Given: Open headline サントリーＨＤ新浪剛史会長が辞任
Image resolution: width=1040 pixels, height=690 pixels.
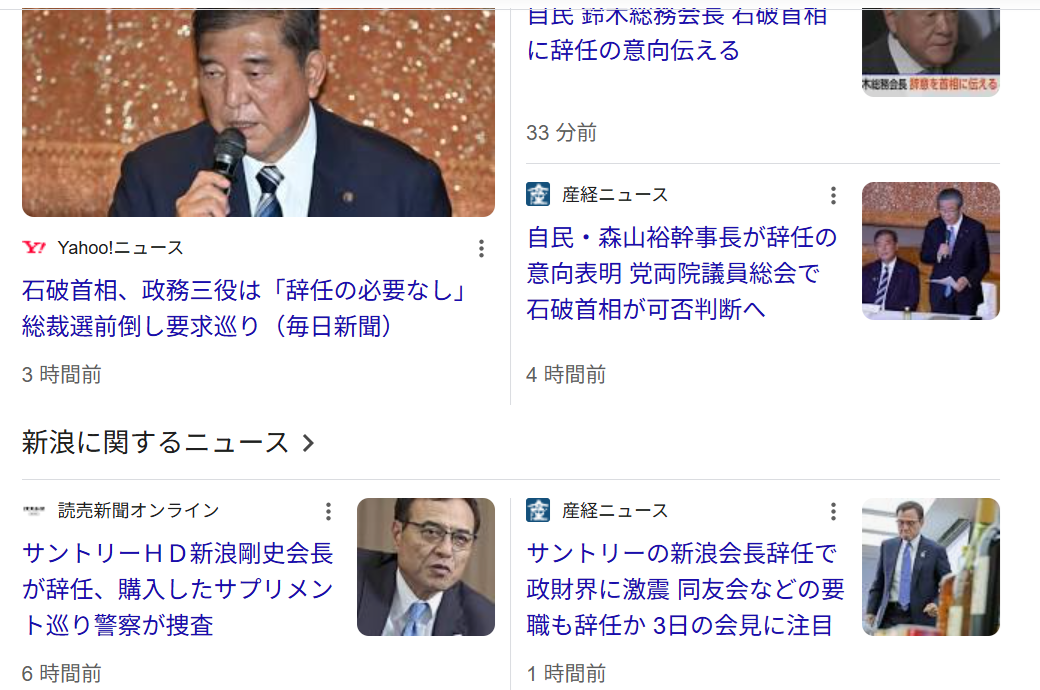Looking at the screenshot, I should point(178,588).
